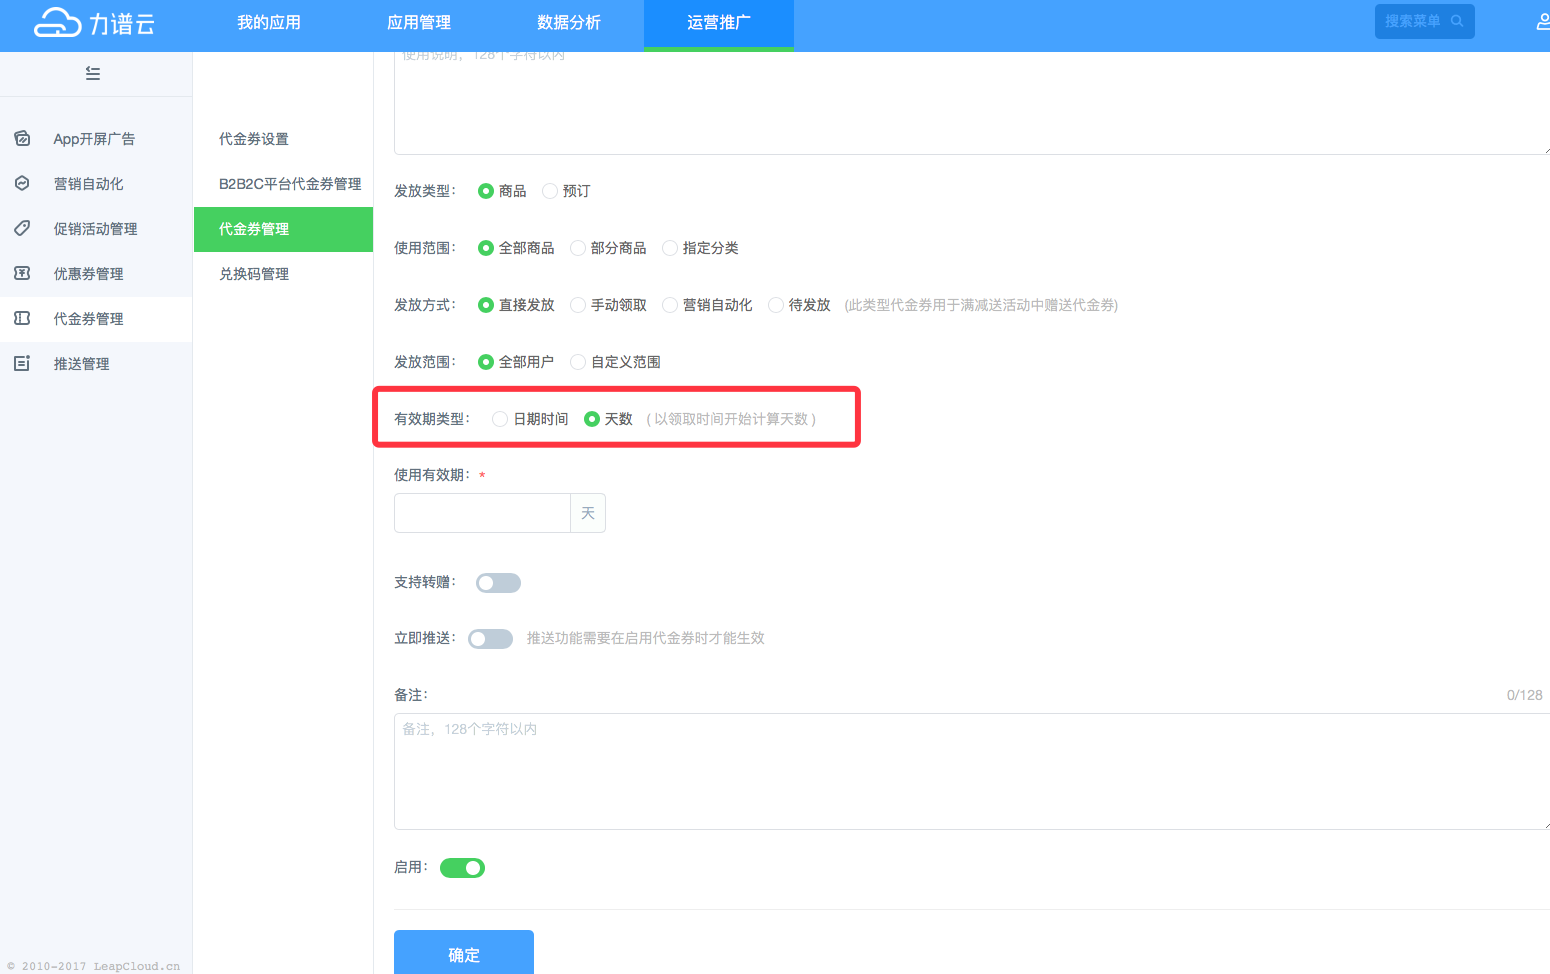The image size is (1550, 974).
Task: Go to 推送管理 in sidebar
Action: tap(96, 364)
